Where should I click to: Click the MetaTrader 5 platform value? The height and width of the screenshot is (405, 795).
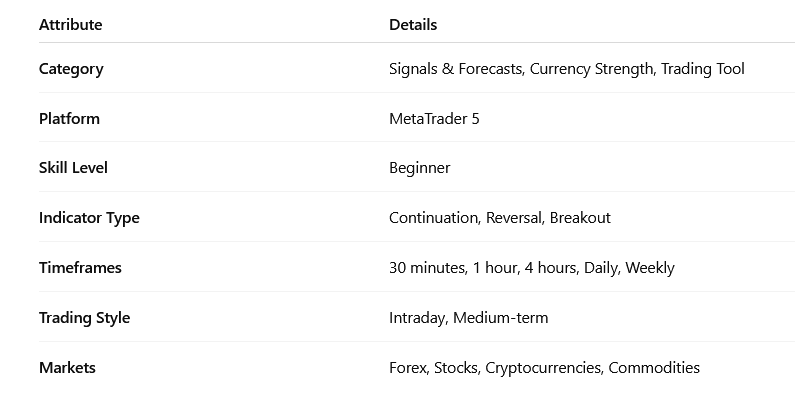(434, 119)
